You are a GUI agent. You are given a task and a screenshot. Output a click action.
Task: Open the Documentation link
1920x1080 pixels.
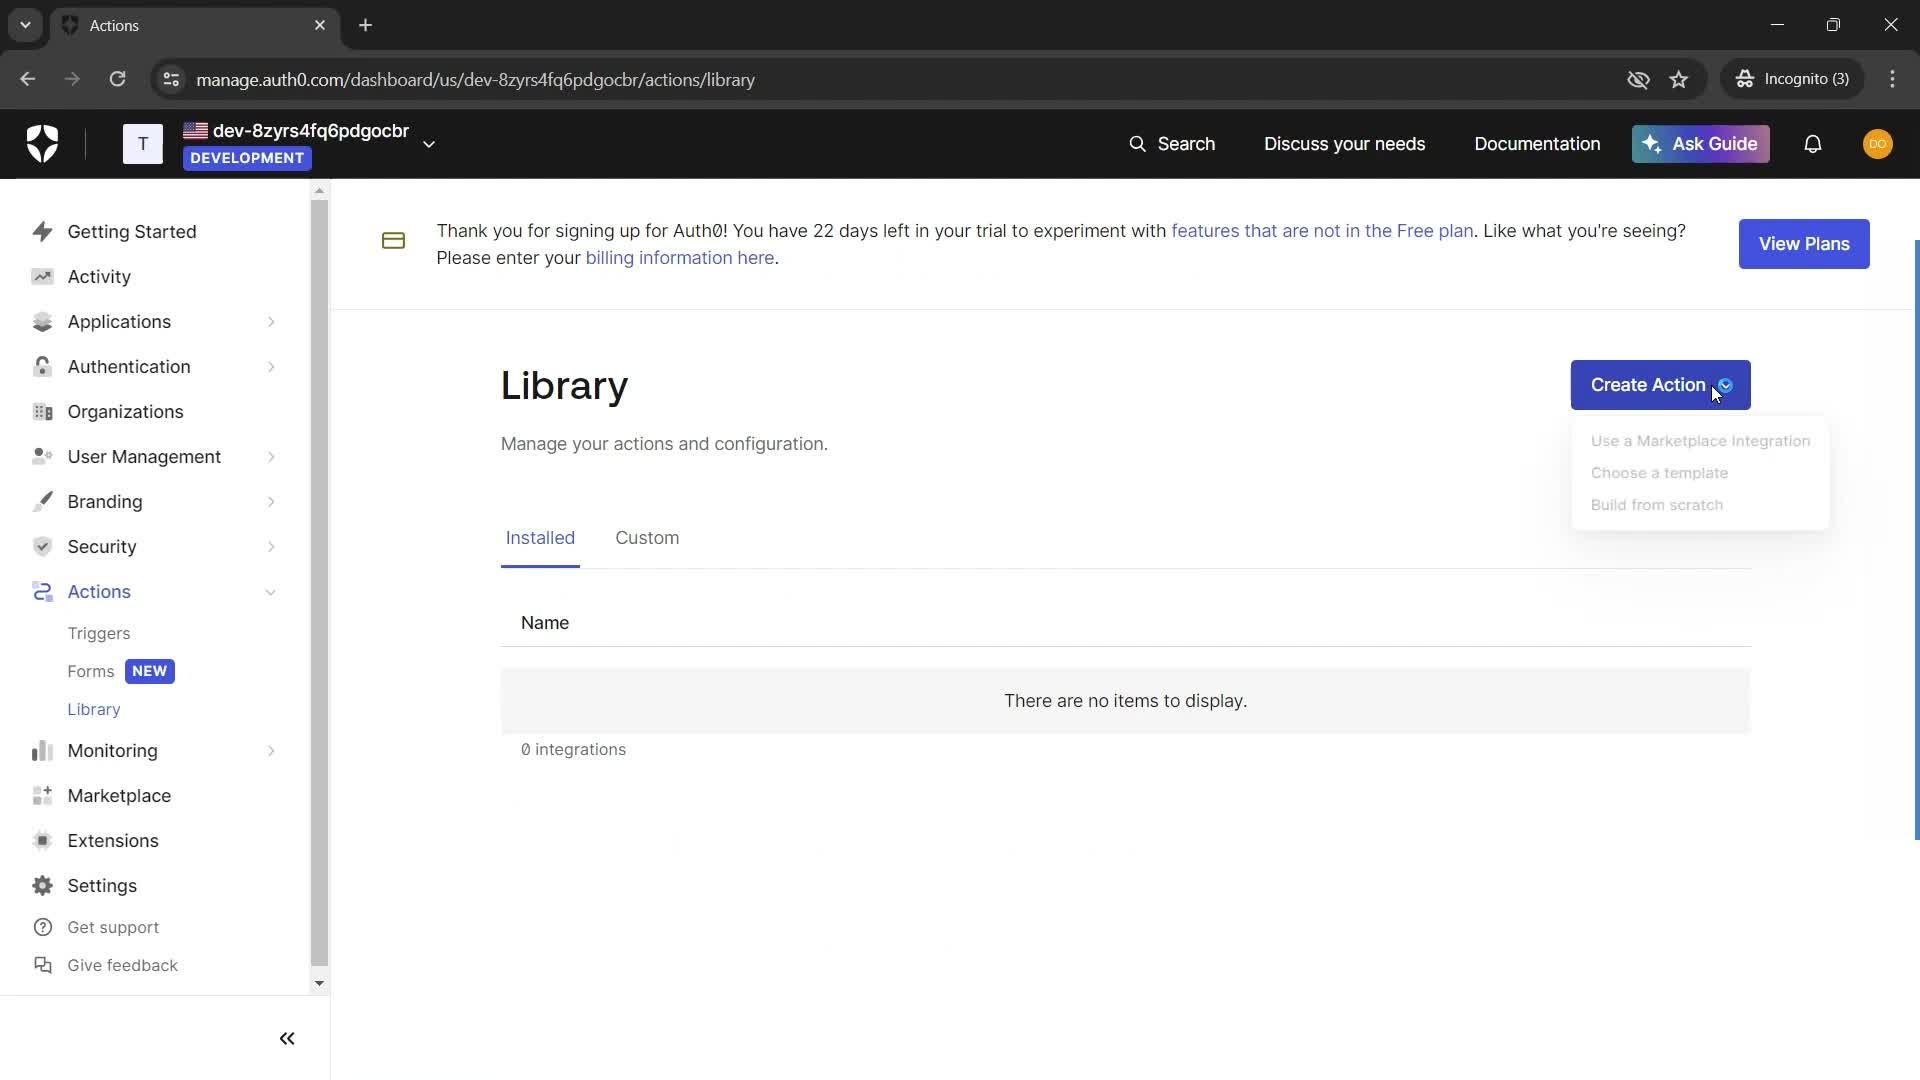(x=1537, y=144)
